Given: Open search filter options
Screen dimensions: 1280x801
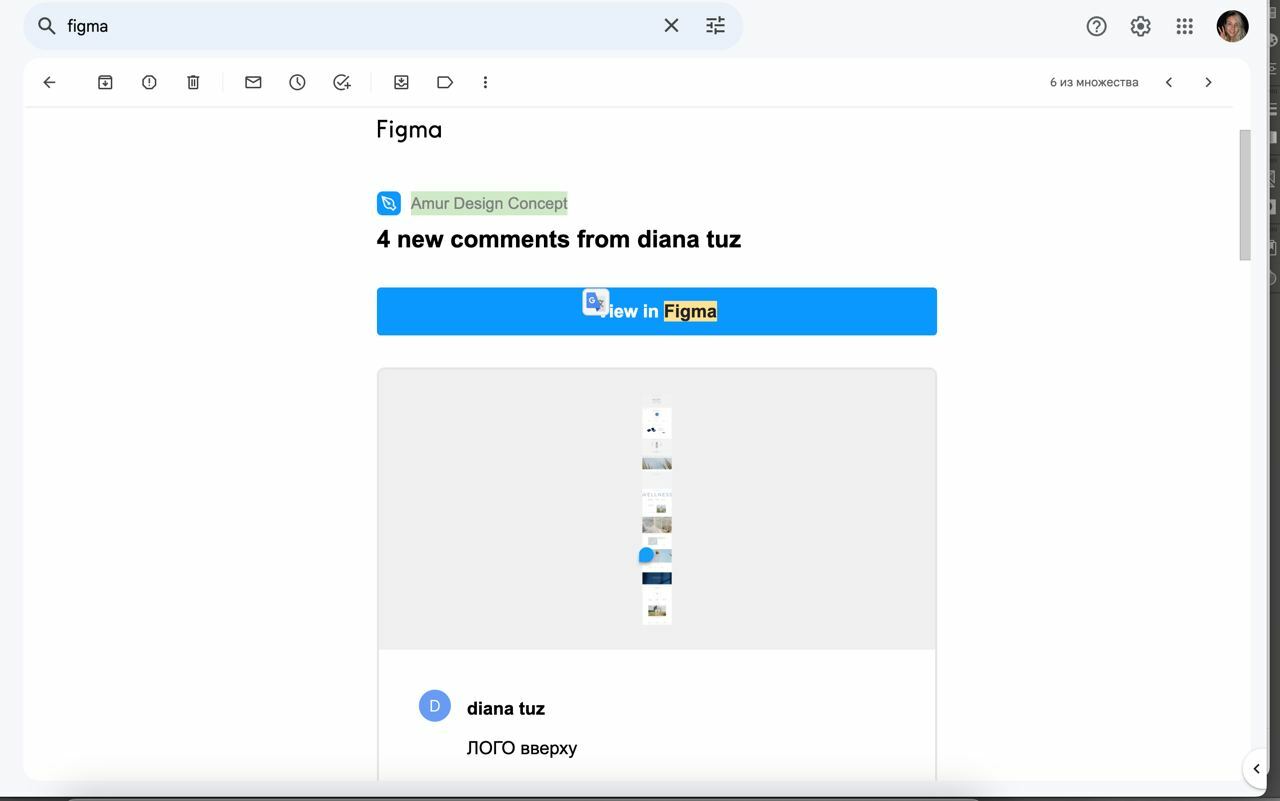Looking at the screenshot, I should 715,26.
